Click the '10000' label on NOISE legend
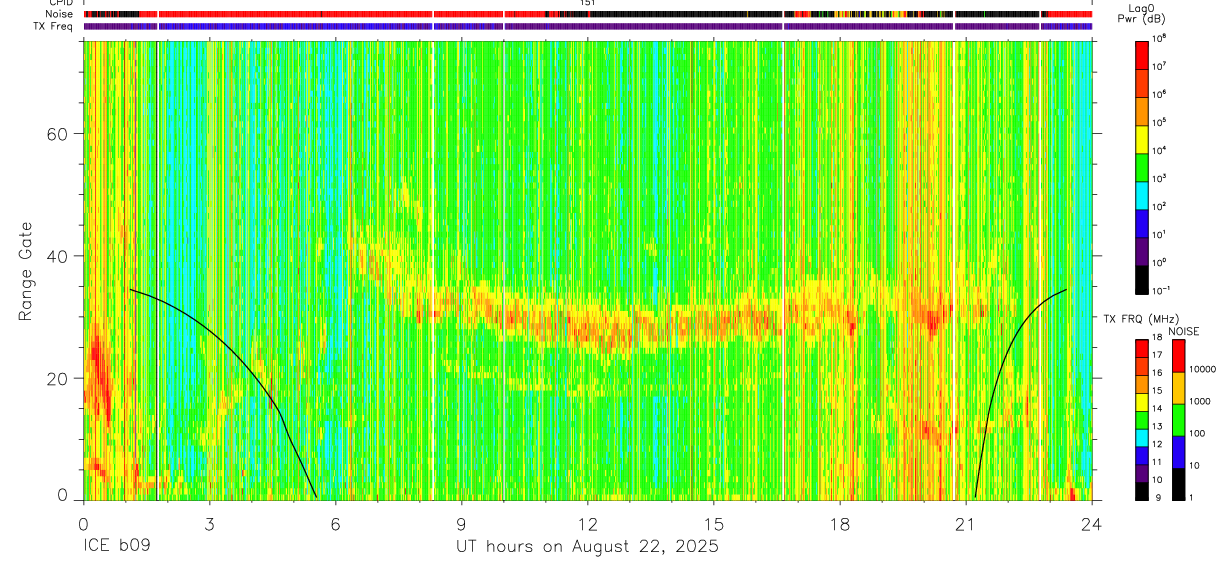The width and height of the screenshot is (1228, 567). [1204, 368]
